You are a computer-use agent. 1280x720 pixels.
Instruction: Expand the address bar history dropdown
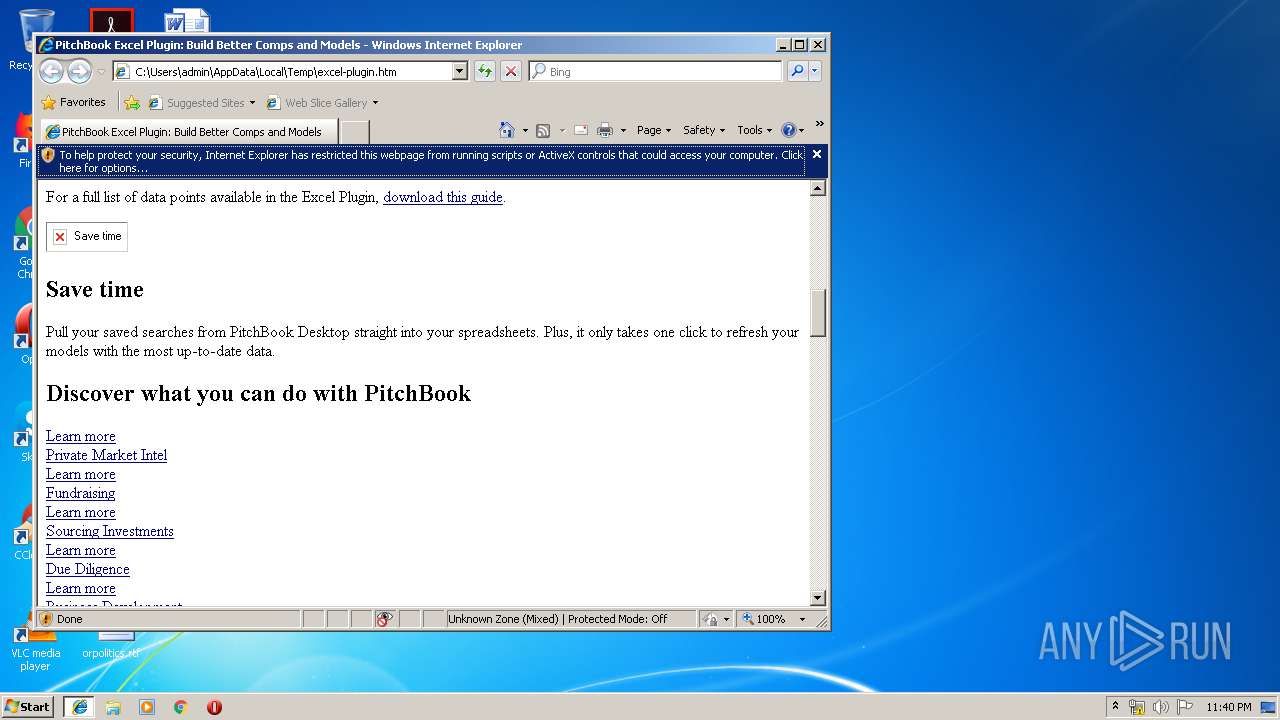pyautogui.click(x=460, y=71)
